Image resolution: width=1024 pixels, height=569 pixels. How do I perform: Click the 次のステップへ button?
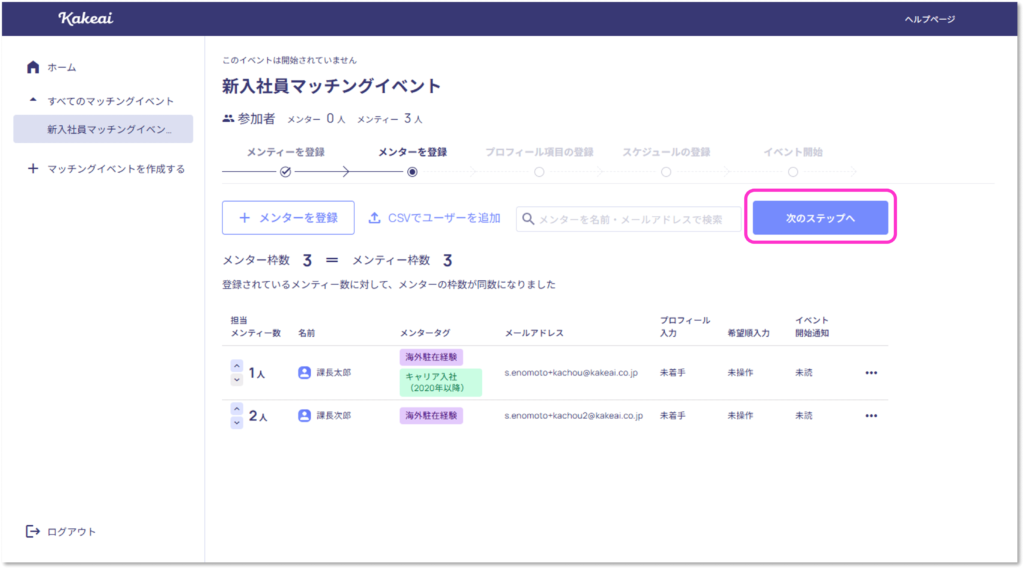820,218
